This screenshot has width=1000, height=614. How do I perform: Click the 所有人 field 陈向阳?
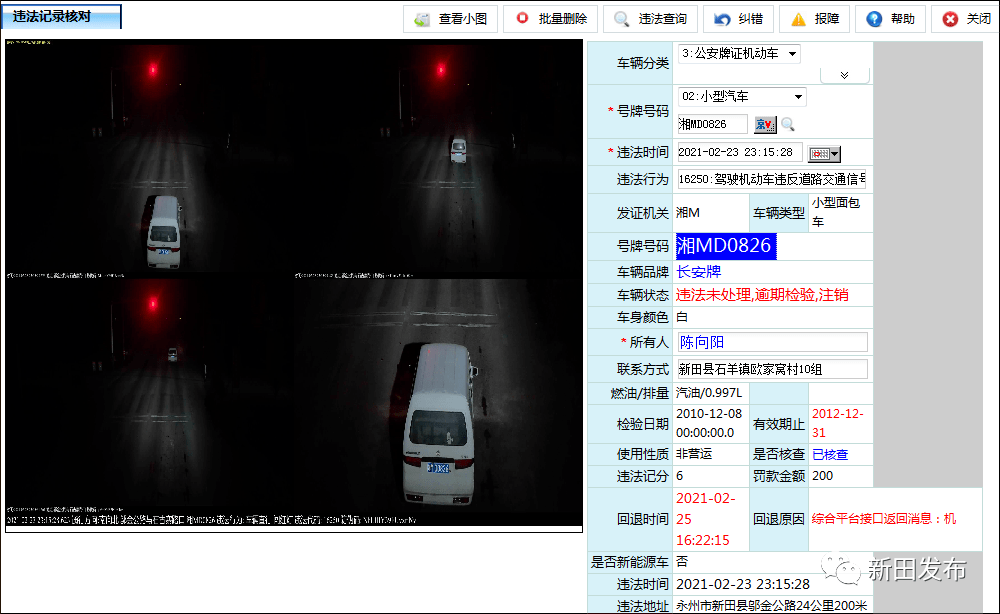tap(772, 342)
